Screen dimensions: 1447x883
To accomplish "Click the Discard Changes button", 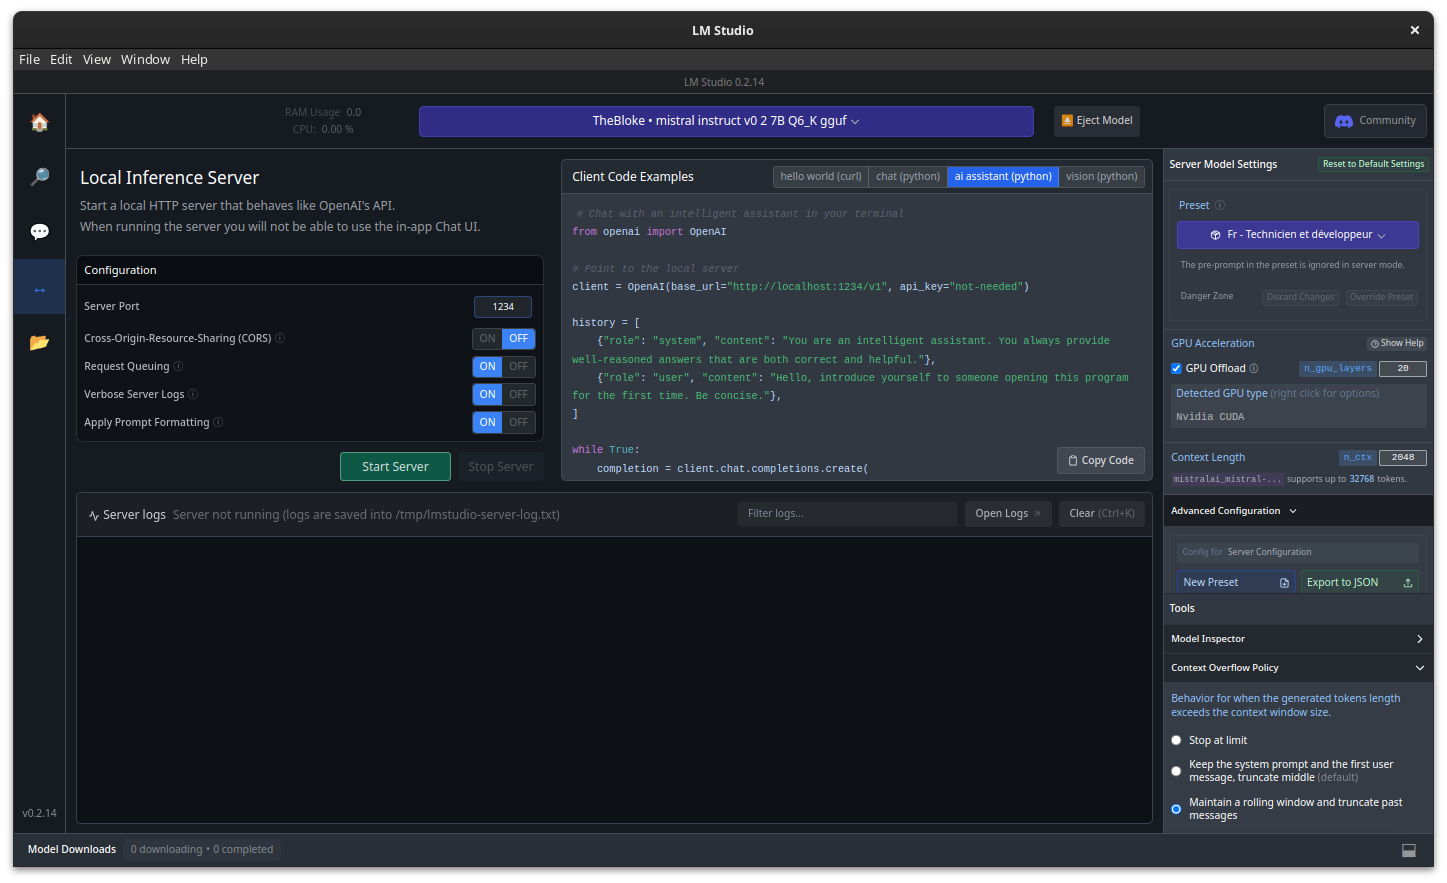I will [x=1300, y=297].
